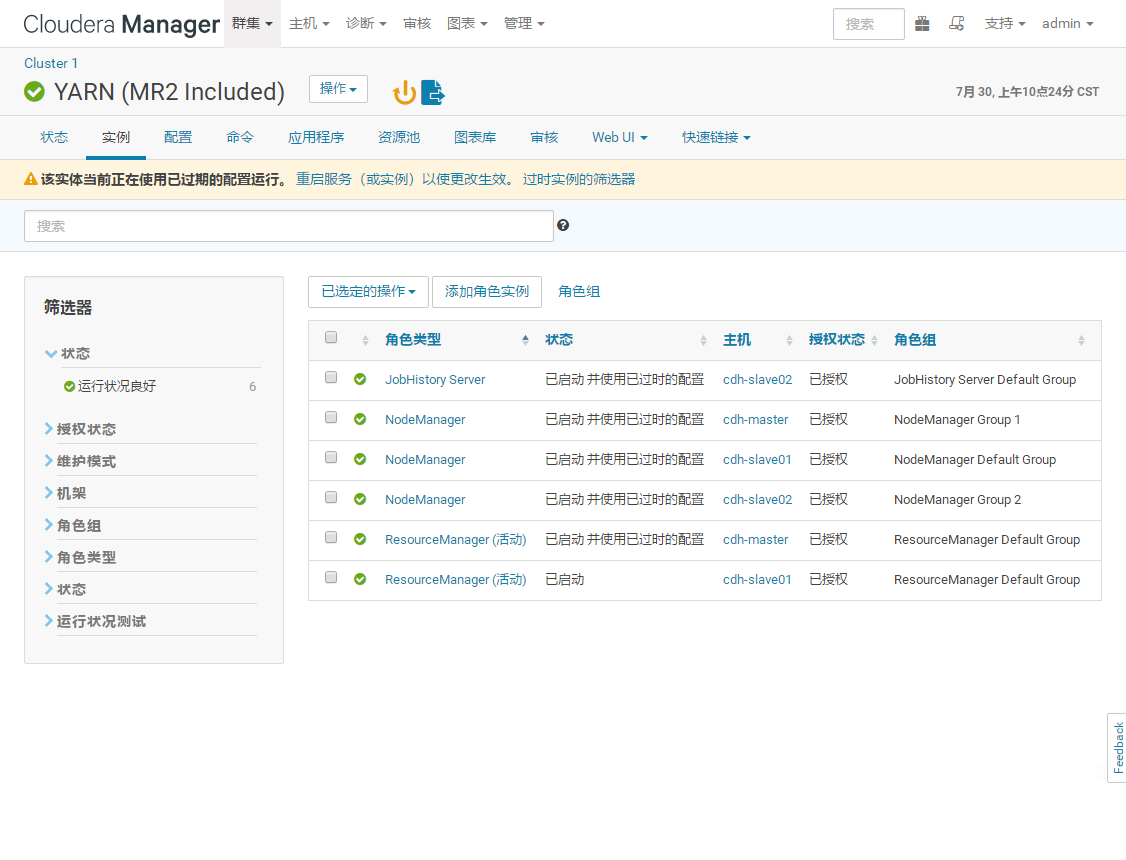Click health icon of ResourceManager cdh-master row
The height and width of the screenshot is (860, 1126).
(x=360, y=539)
